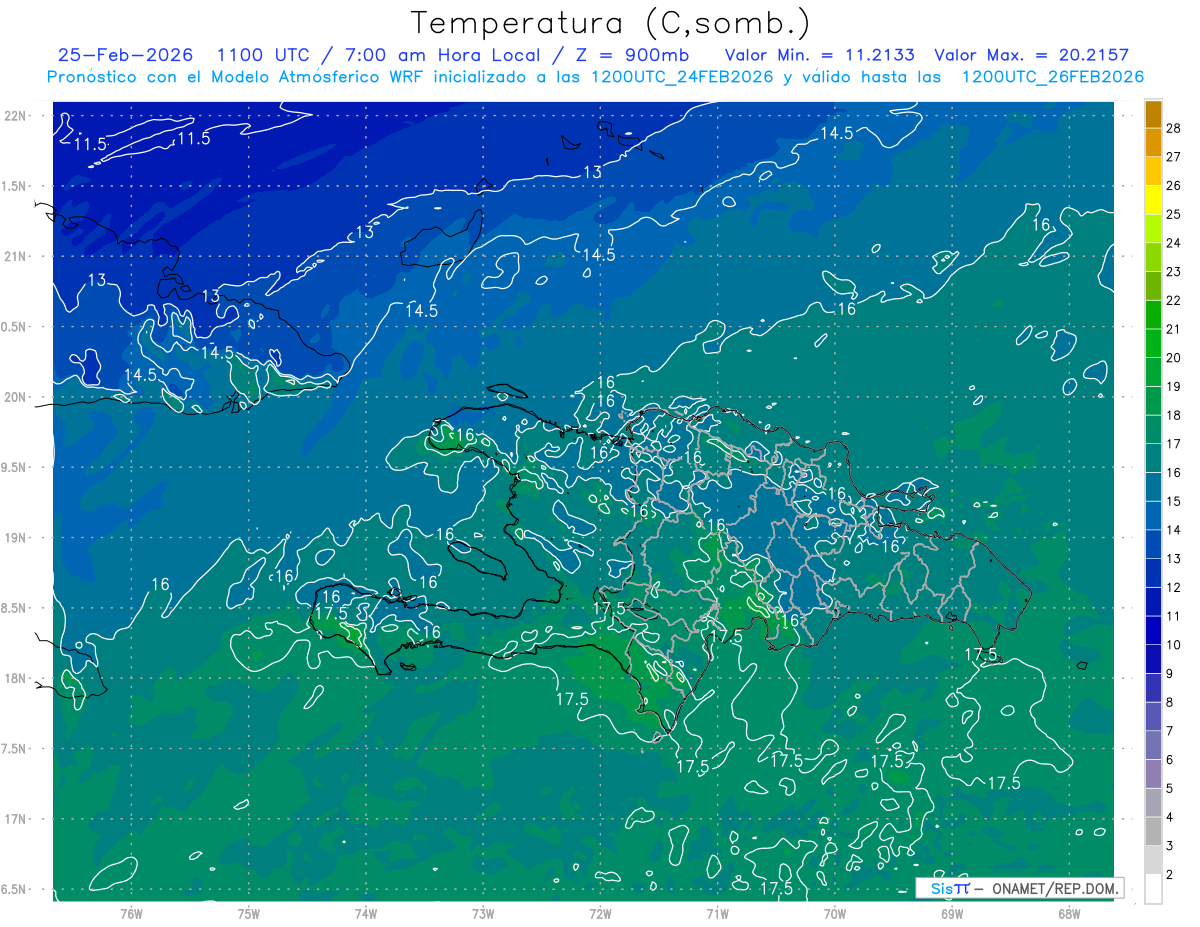Image resolution: width=1200 pixels, height=927 pixels.
Task: Select the '19N' latitude label
Action: pyautogui.click(x=16, y=537)
